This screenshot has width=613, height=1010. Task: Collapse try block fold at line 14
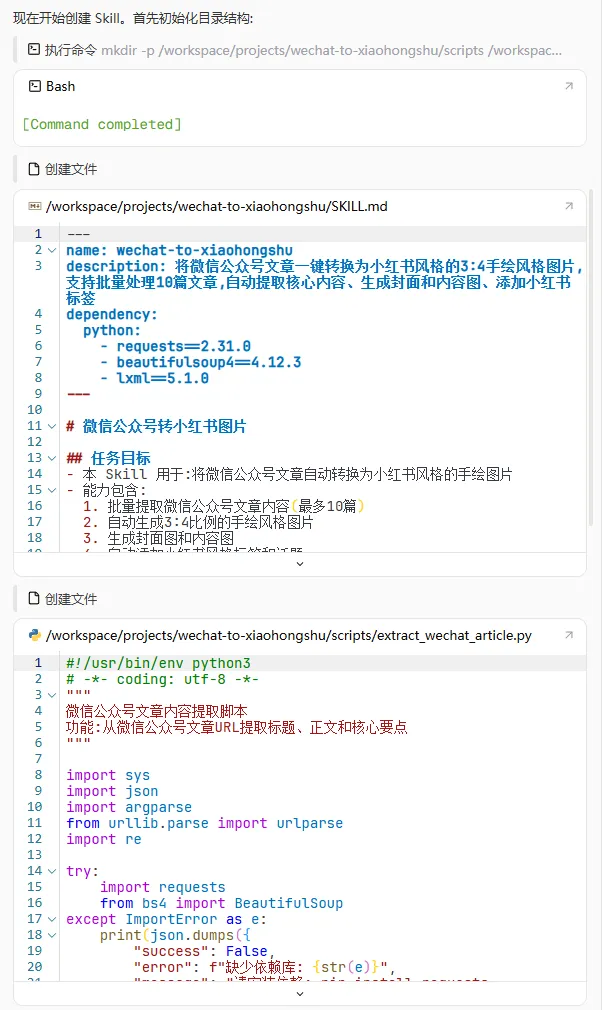point(52,871)
